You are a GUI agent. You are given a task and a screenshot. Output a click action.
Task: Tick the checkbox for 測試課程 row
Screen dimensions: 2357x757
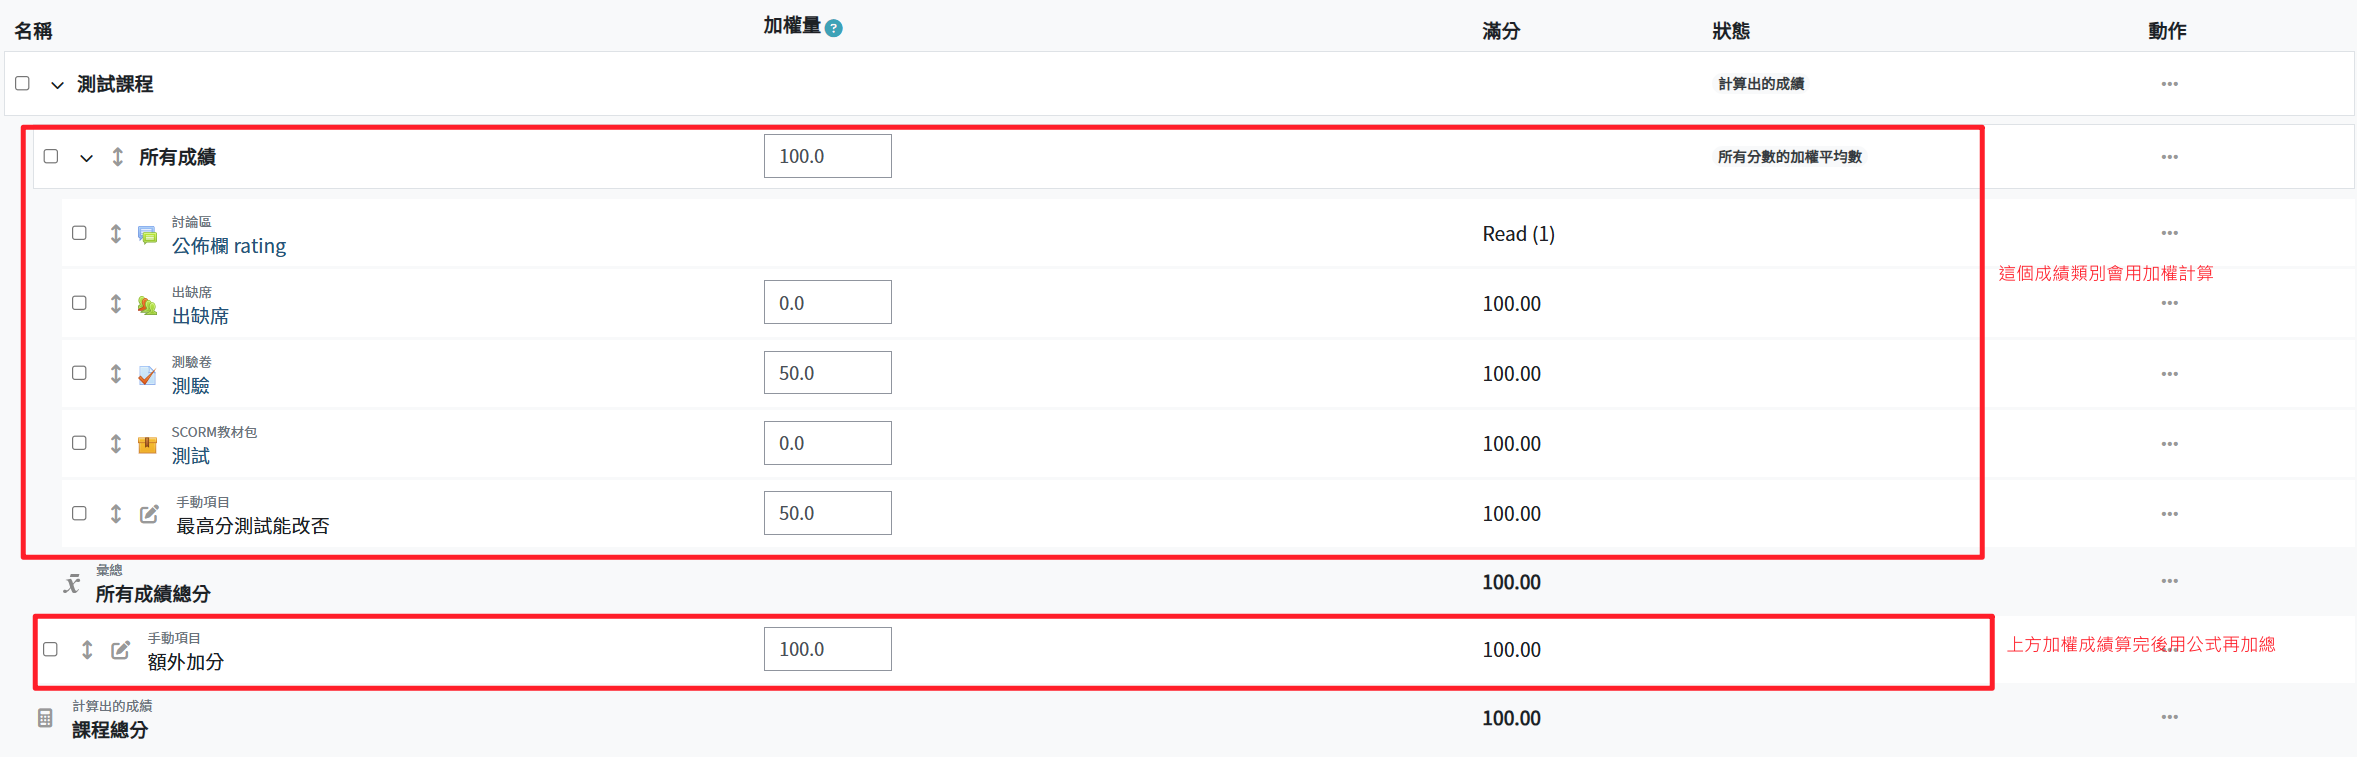point(22,83)
